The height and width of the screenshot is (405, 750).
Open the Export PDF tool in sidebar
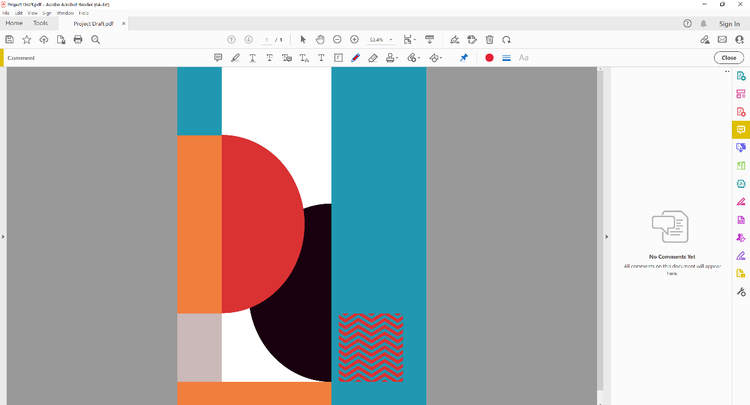(x=741, y=76)
